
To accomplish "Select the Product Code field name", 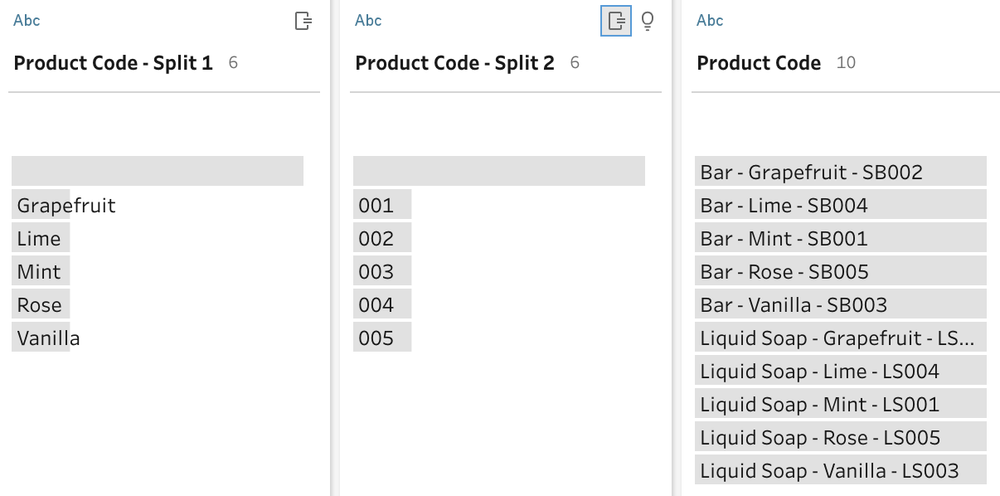I will (758, 63).
